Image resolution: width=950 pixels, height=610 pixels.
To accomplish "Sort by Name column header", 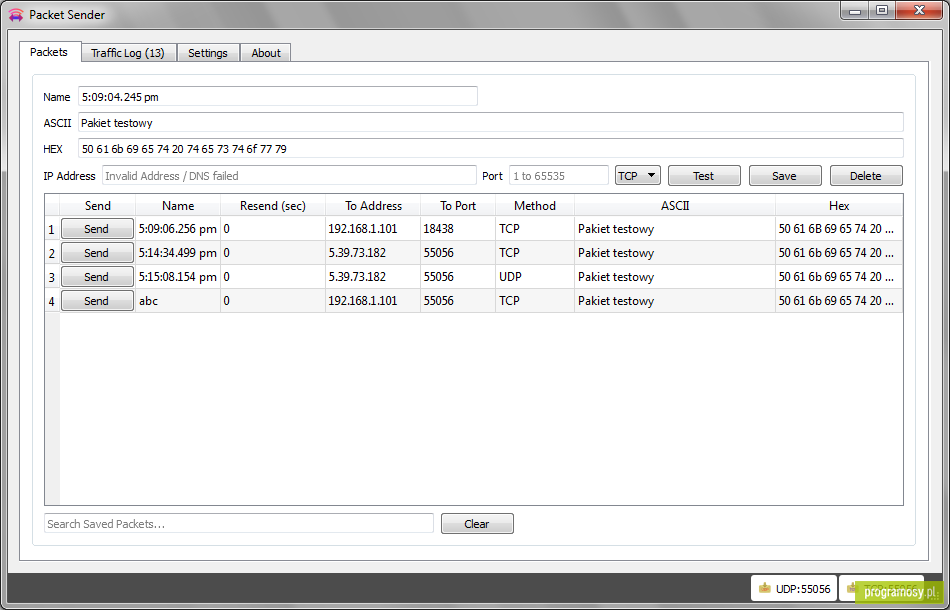I will tap(178, 206).
